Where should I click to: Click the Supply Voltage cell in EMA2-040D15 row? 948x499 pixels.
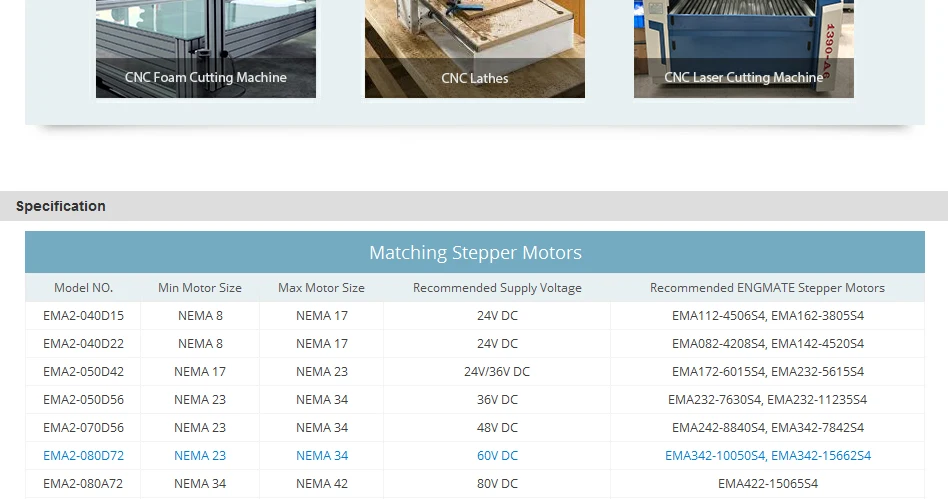pyautogui.click(x=497, y=316)
